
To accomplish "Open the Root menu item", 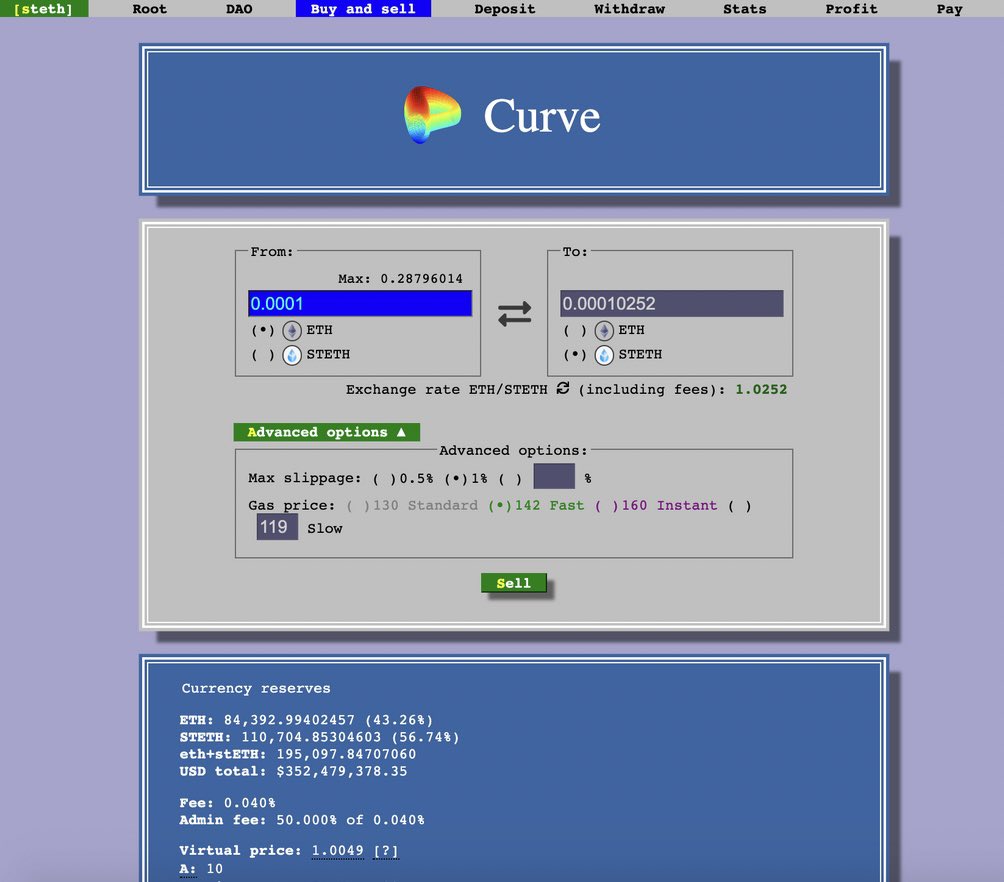I will pos(149,9).
